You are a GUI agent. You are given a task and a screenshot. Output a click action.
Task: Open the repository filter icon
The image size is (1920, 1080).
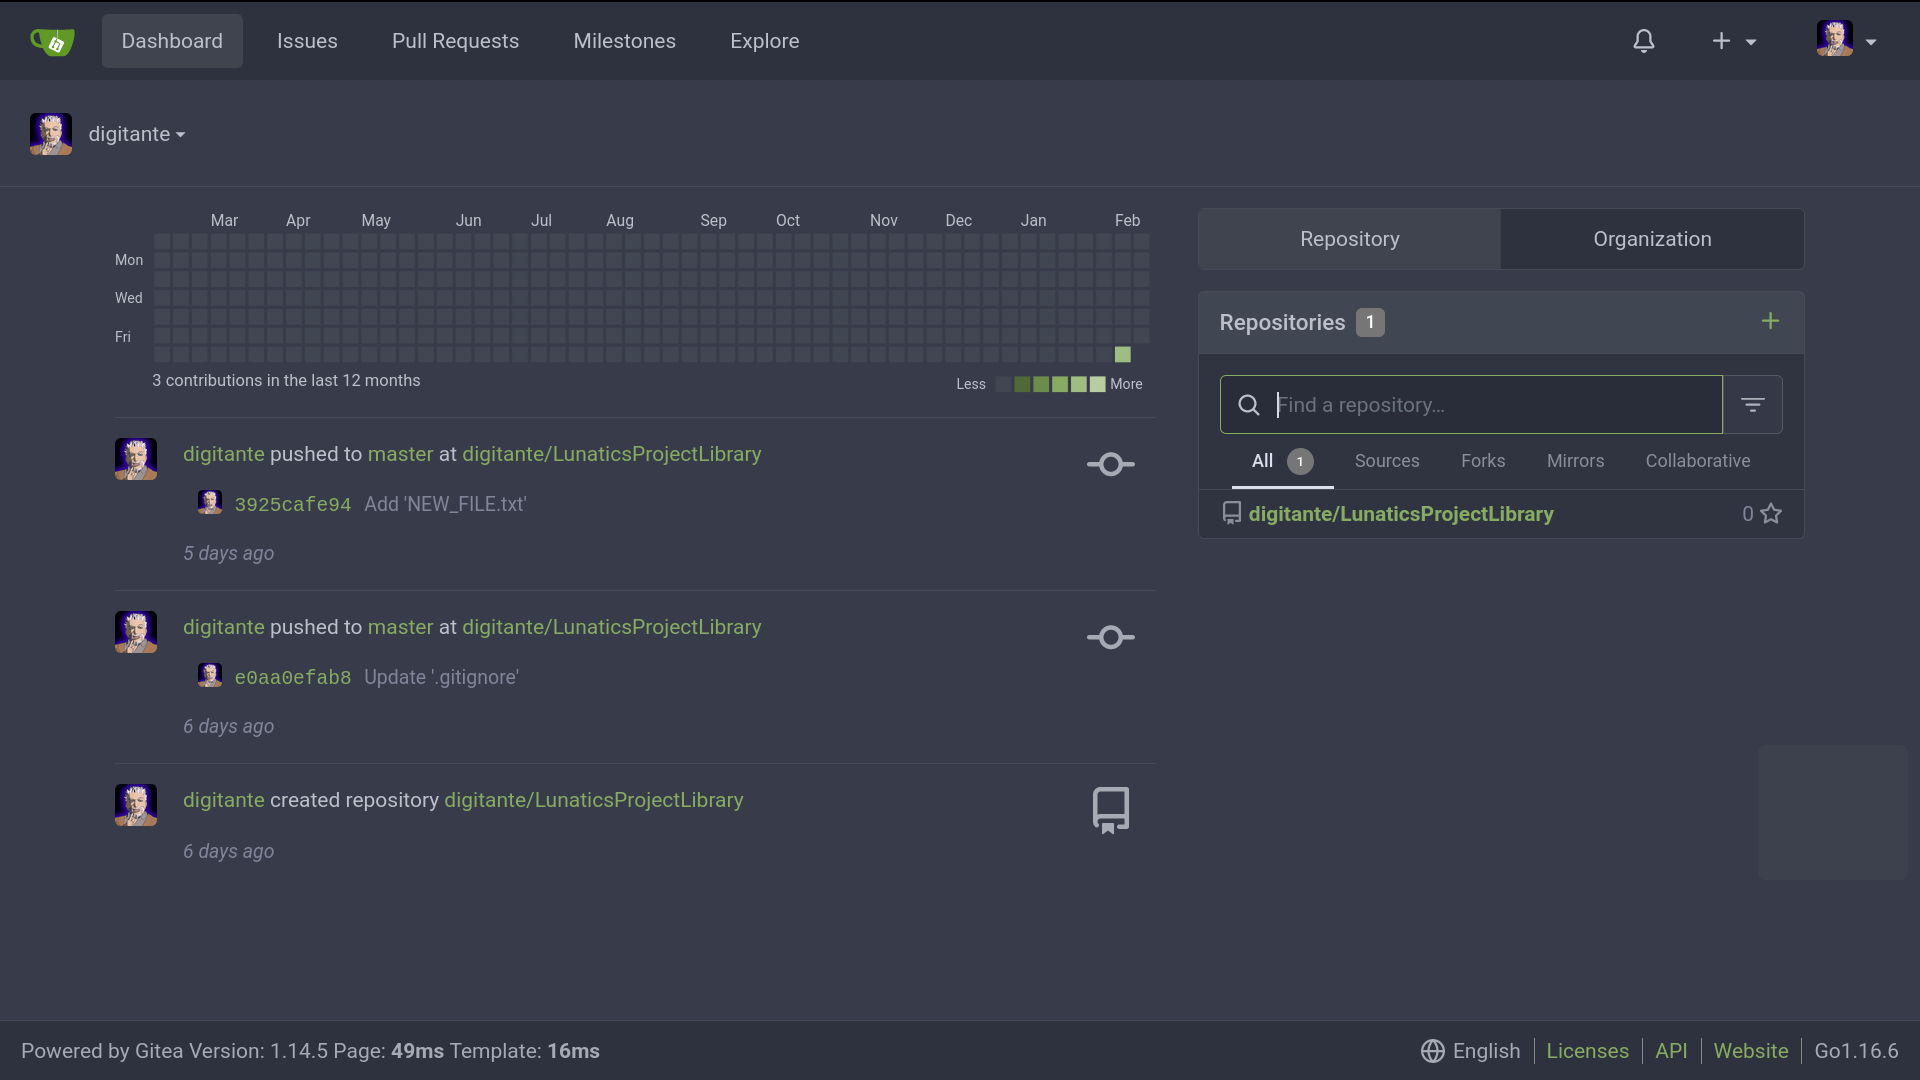click(x=1752, y=405)
